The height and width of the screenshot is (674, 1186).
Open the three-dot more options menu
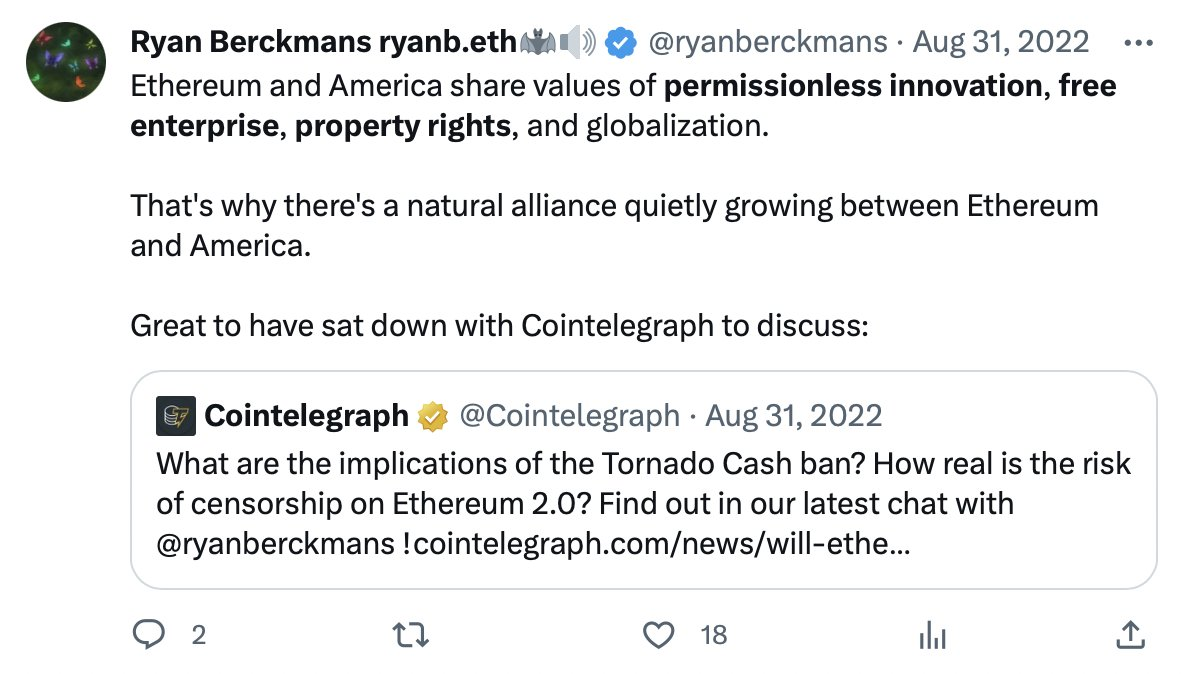click(1139, 43)
